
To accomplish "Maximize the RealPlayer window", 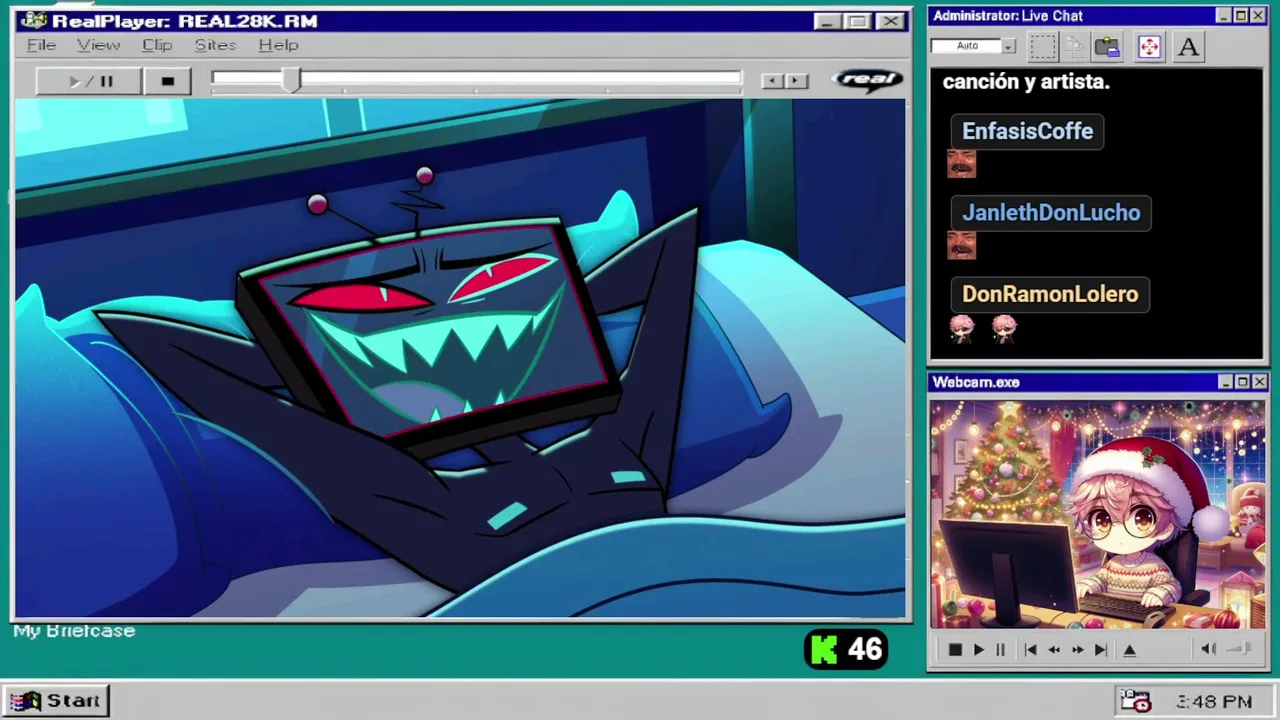I will (858, 21).
